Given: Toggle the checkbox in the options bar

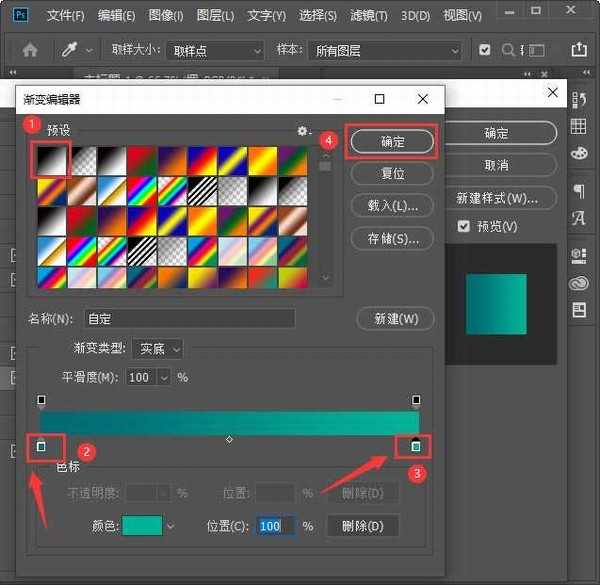Looking at the screenshot, I should pyautogui.click(x=485, y=50).
